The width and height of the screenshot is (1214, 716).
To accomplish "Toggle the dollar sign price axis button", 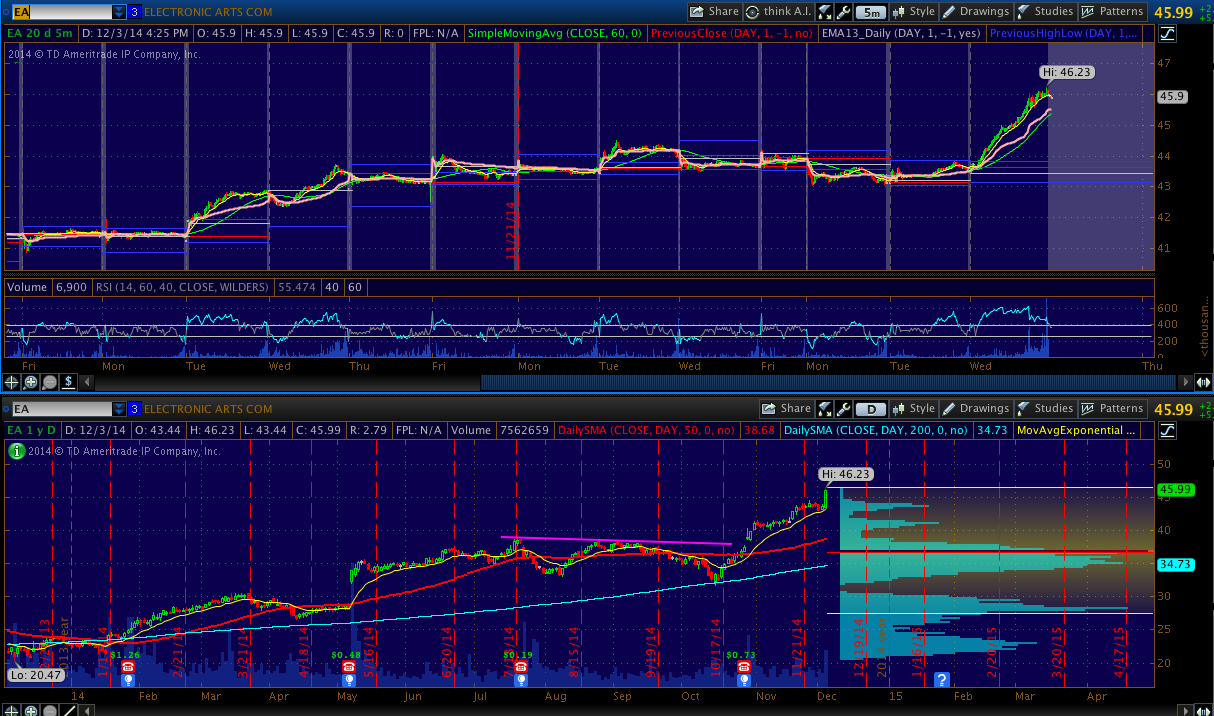I will 68,381.
